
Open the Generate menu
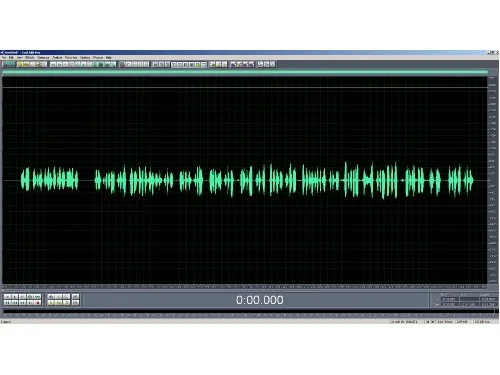[43, 58]
